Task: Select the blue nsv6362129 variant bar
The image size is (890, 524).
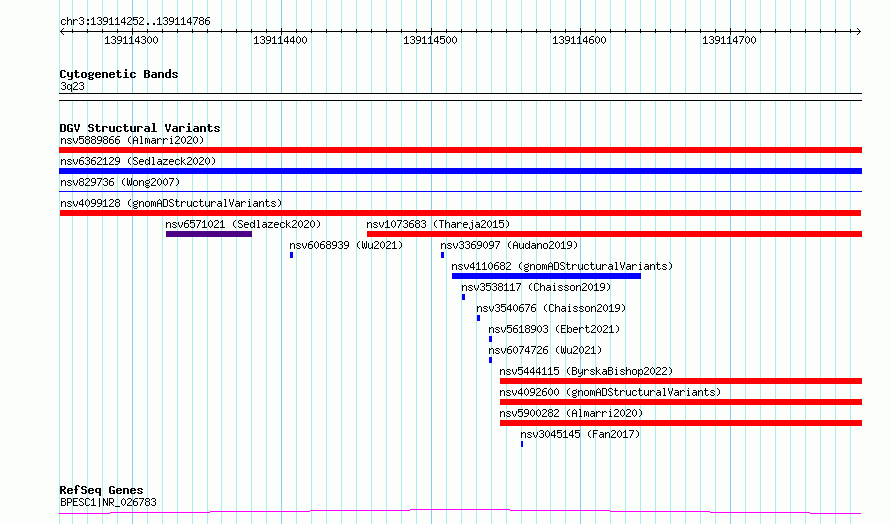Action: pos(460,171)
